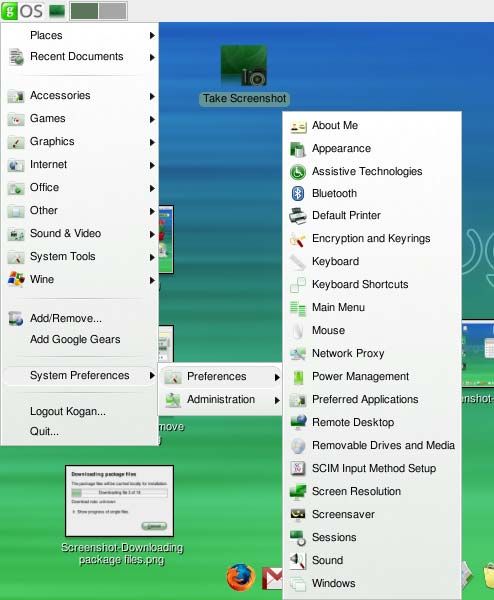
Task: Choose Add/Remove... from the menu
Action: click(81, 318)
